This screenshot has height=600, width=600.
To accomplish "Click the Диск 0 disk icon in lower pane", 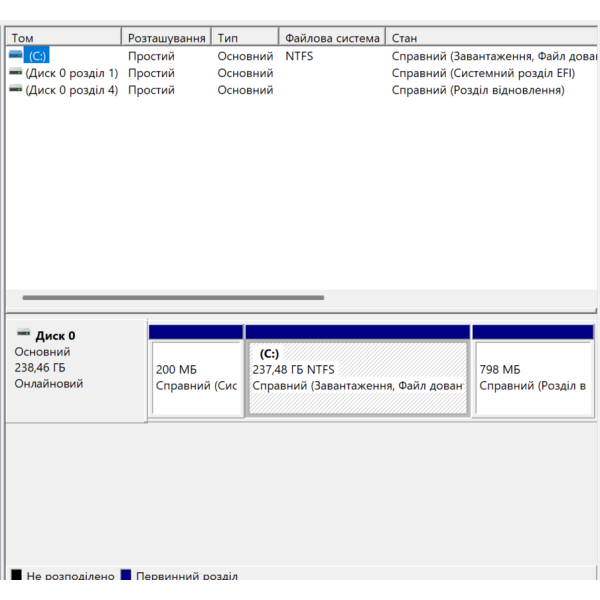I will click(23, 333).
